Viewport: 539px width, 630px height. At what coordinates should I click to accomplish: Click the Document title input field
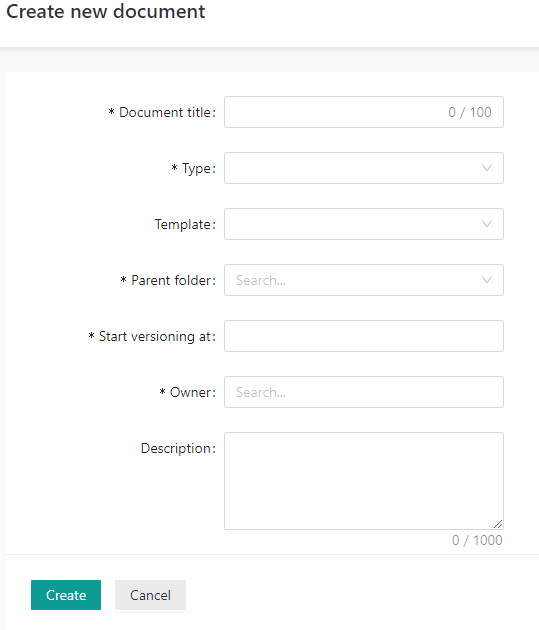point(363,112)
